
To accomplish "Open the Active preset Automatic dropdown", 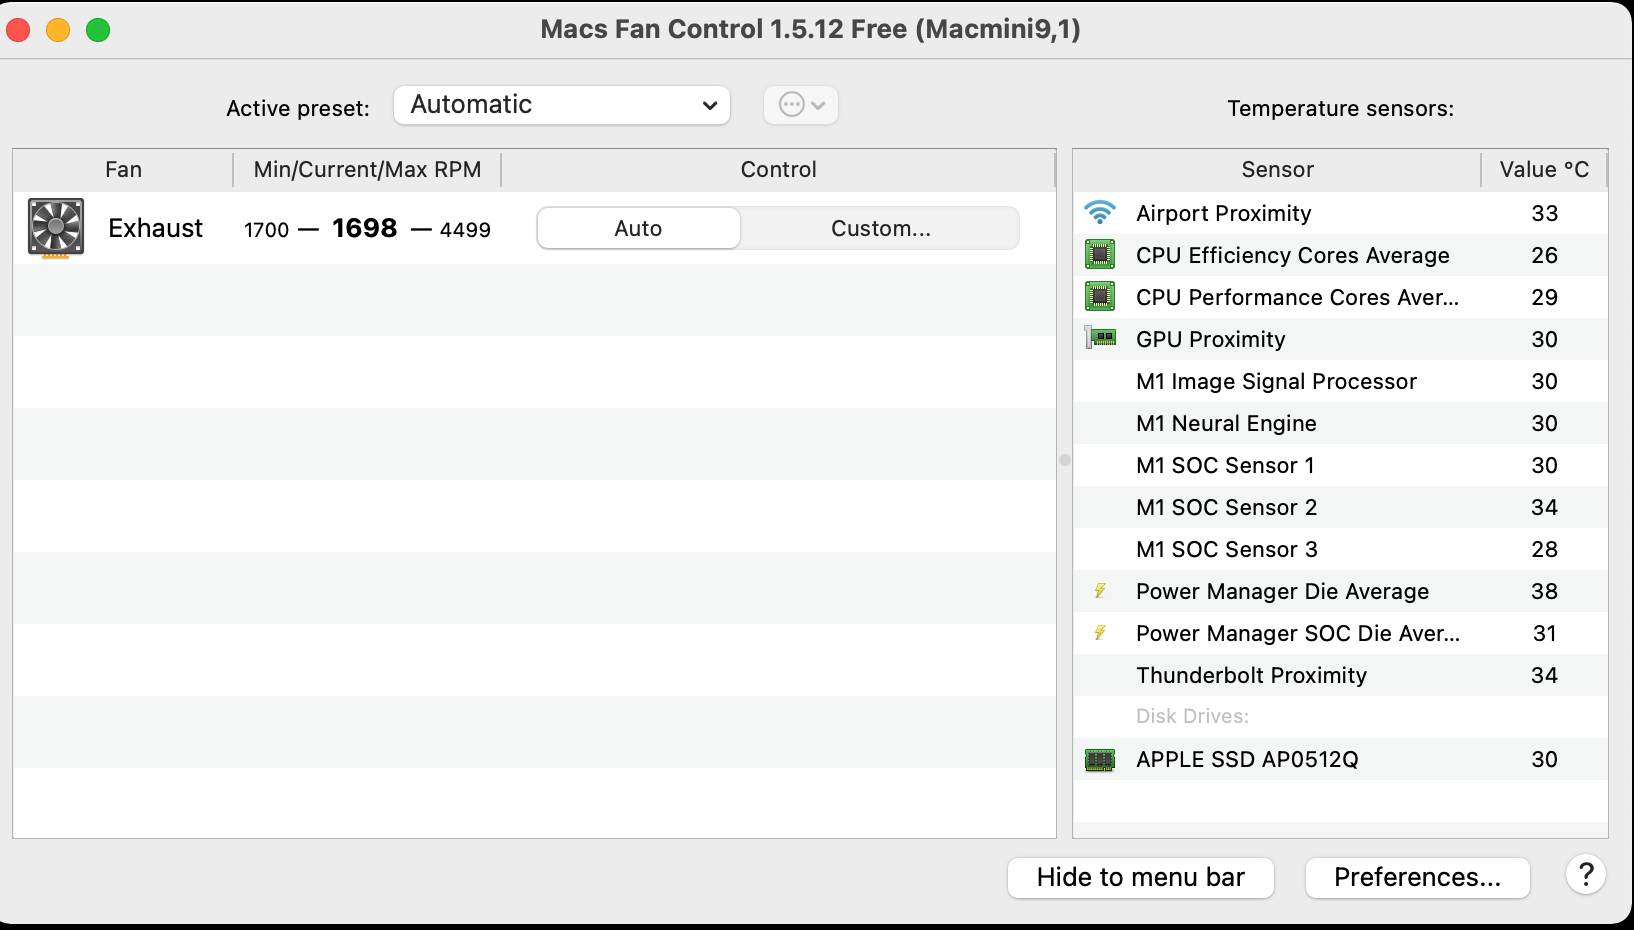I will pos(562,105).
